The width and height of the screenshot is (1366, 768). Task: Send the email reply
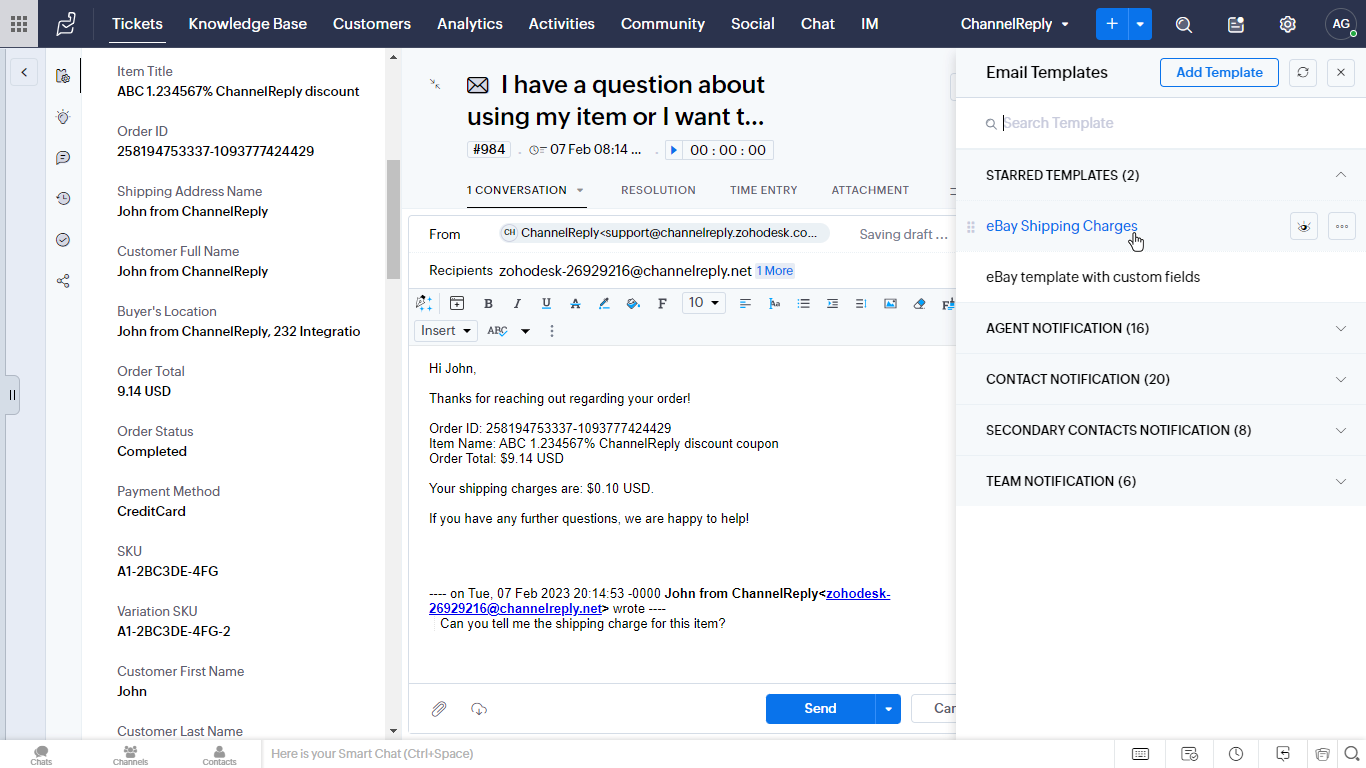pyautogui.click(x=820, y=709)
